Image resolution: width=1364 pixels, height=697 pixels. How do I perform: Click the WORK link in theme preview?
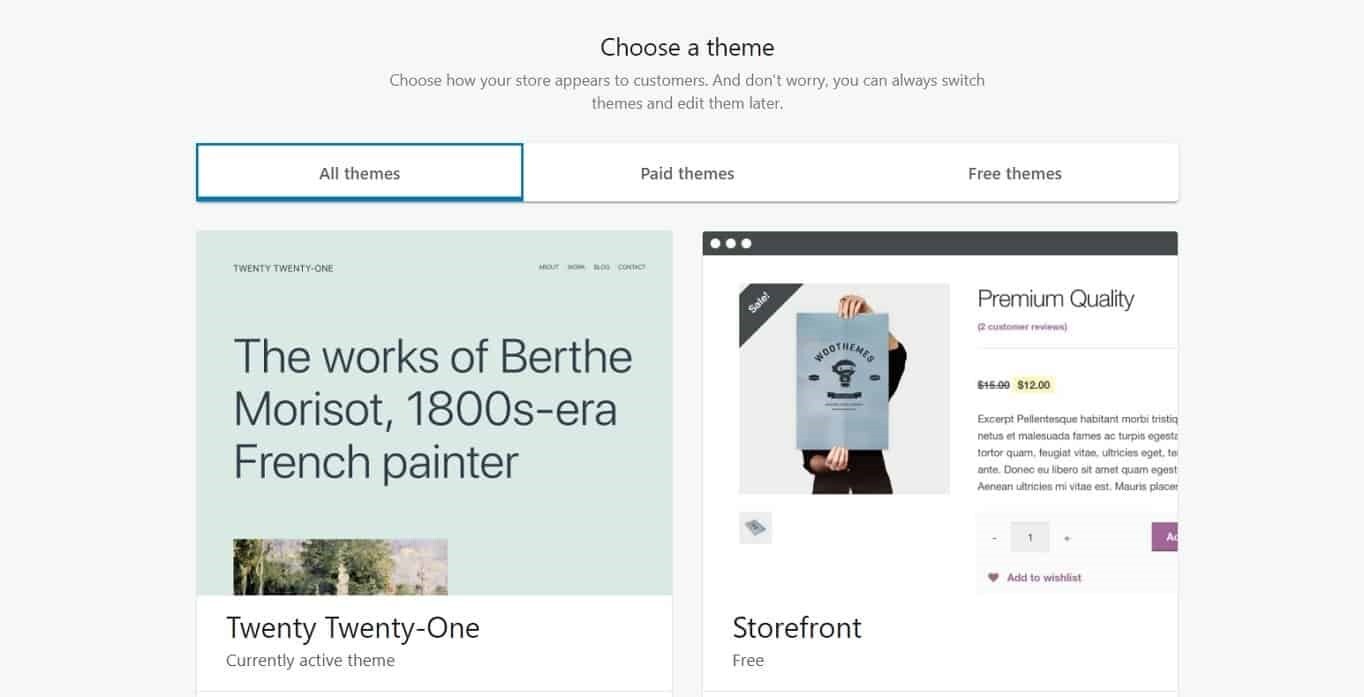point(576,267)
